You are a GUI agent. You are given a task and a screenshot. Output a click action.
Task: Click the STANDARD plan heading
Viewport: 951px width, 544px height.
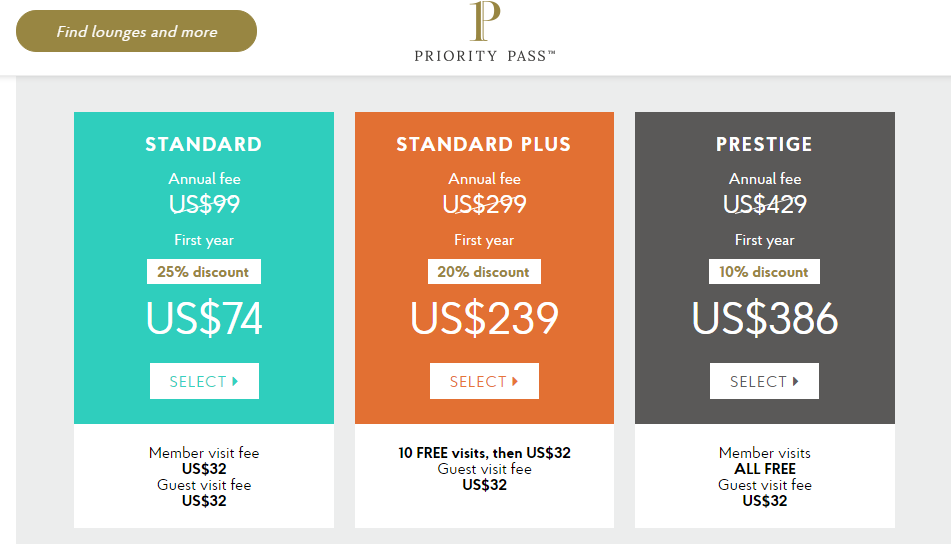coord(204,144)
